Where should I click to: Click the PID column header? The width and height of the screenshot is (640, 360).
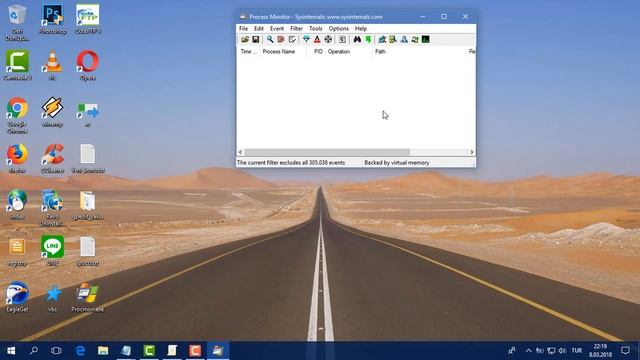[317, 51]
